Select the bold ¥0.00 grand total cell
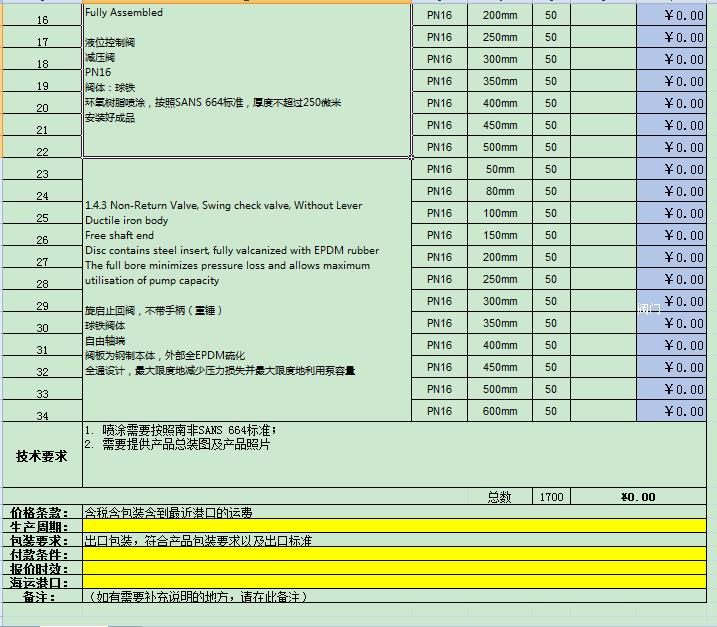The height and width of the screenshot is (627, 717). click(637, 496)
